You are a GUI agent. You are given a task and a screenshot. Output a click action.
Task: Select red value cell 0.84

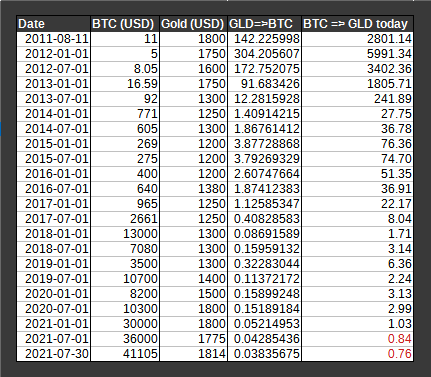(358, 339)
